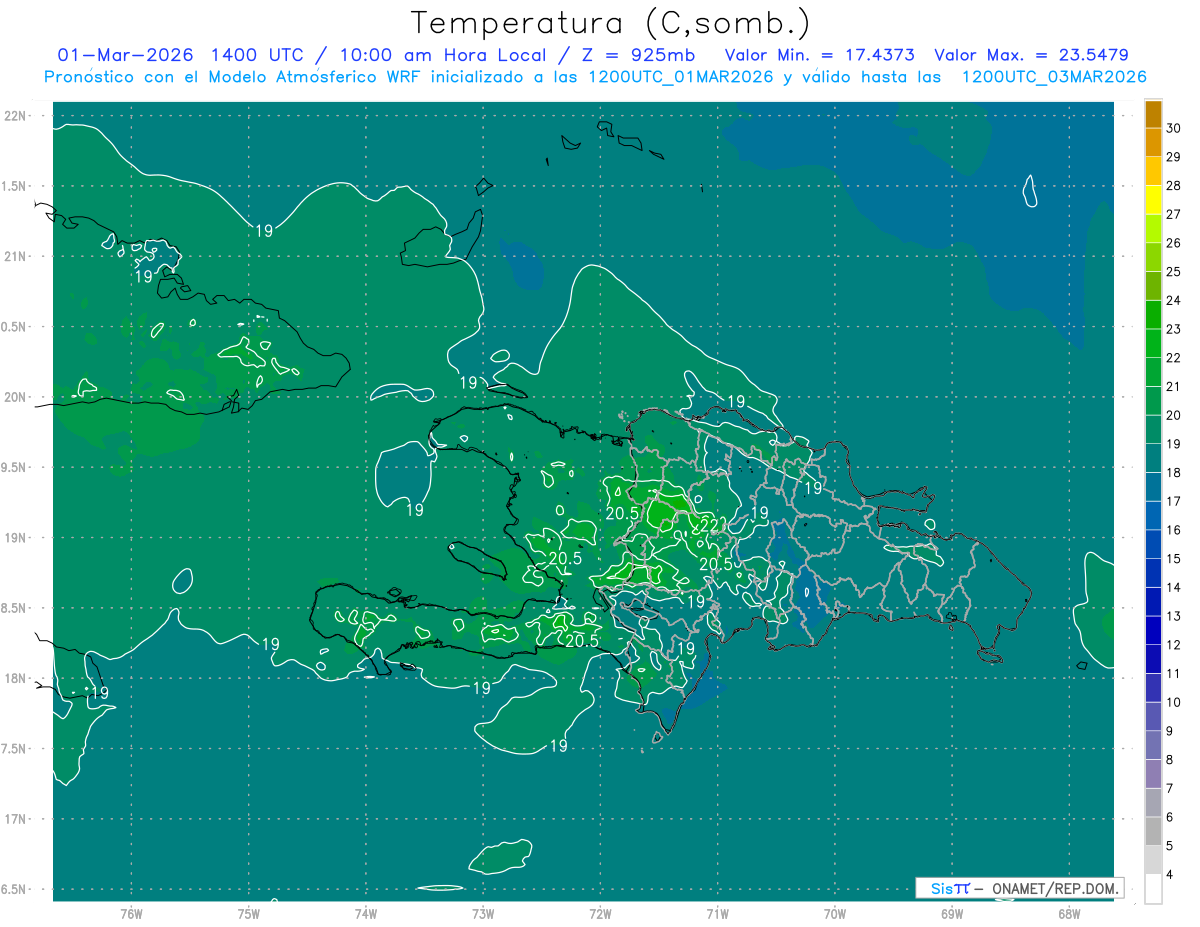
Task: Click the Valor Max. = 23.5479 text
Action: [1031, 55]
